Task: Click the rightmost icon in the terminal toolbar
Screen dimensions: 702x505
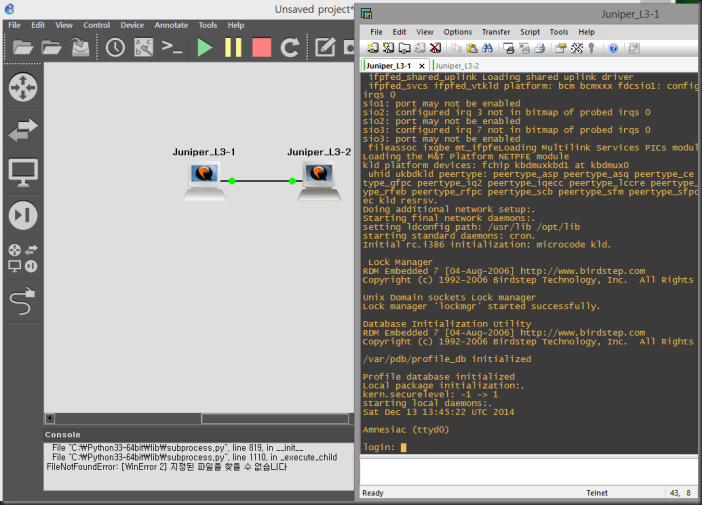Action: 634,48
